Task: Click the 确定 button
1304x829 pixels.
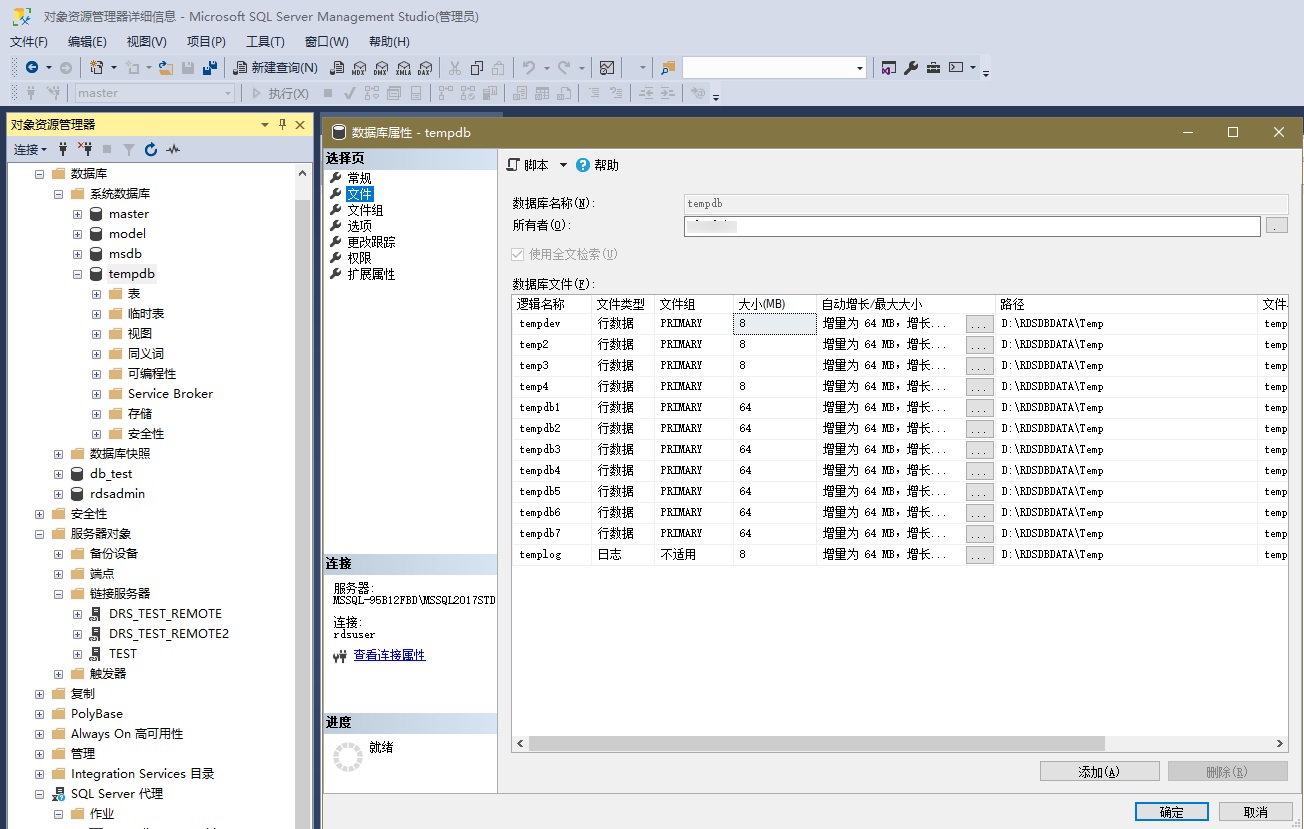Action: tap(1171, 812)
